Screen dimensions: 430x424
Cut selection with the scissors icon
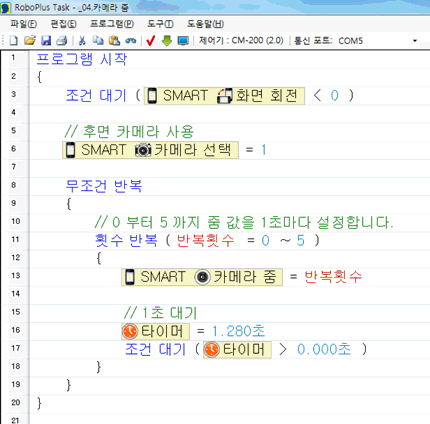pos(82,41)
